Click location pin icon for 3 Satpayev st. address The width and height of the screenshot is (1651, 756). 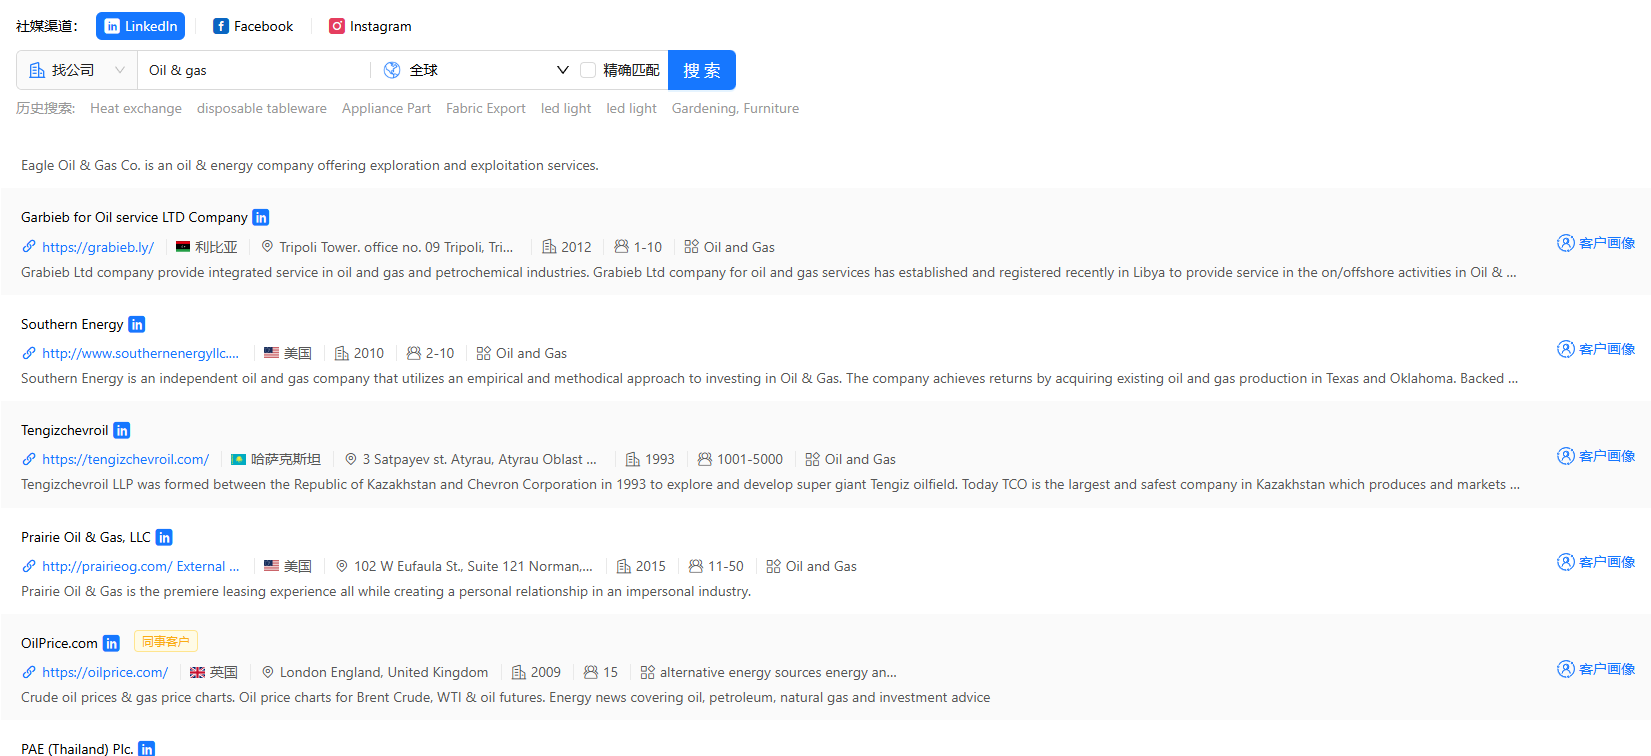click(x=351, y=459)
